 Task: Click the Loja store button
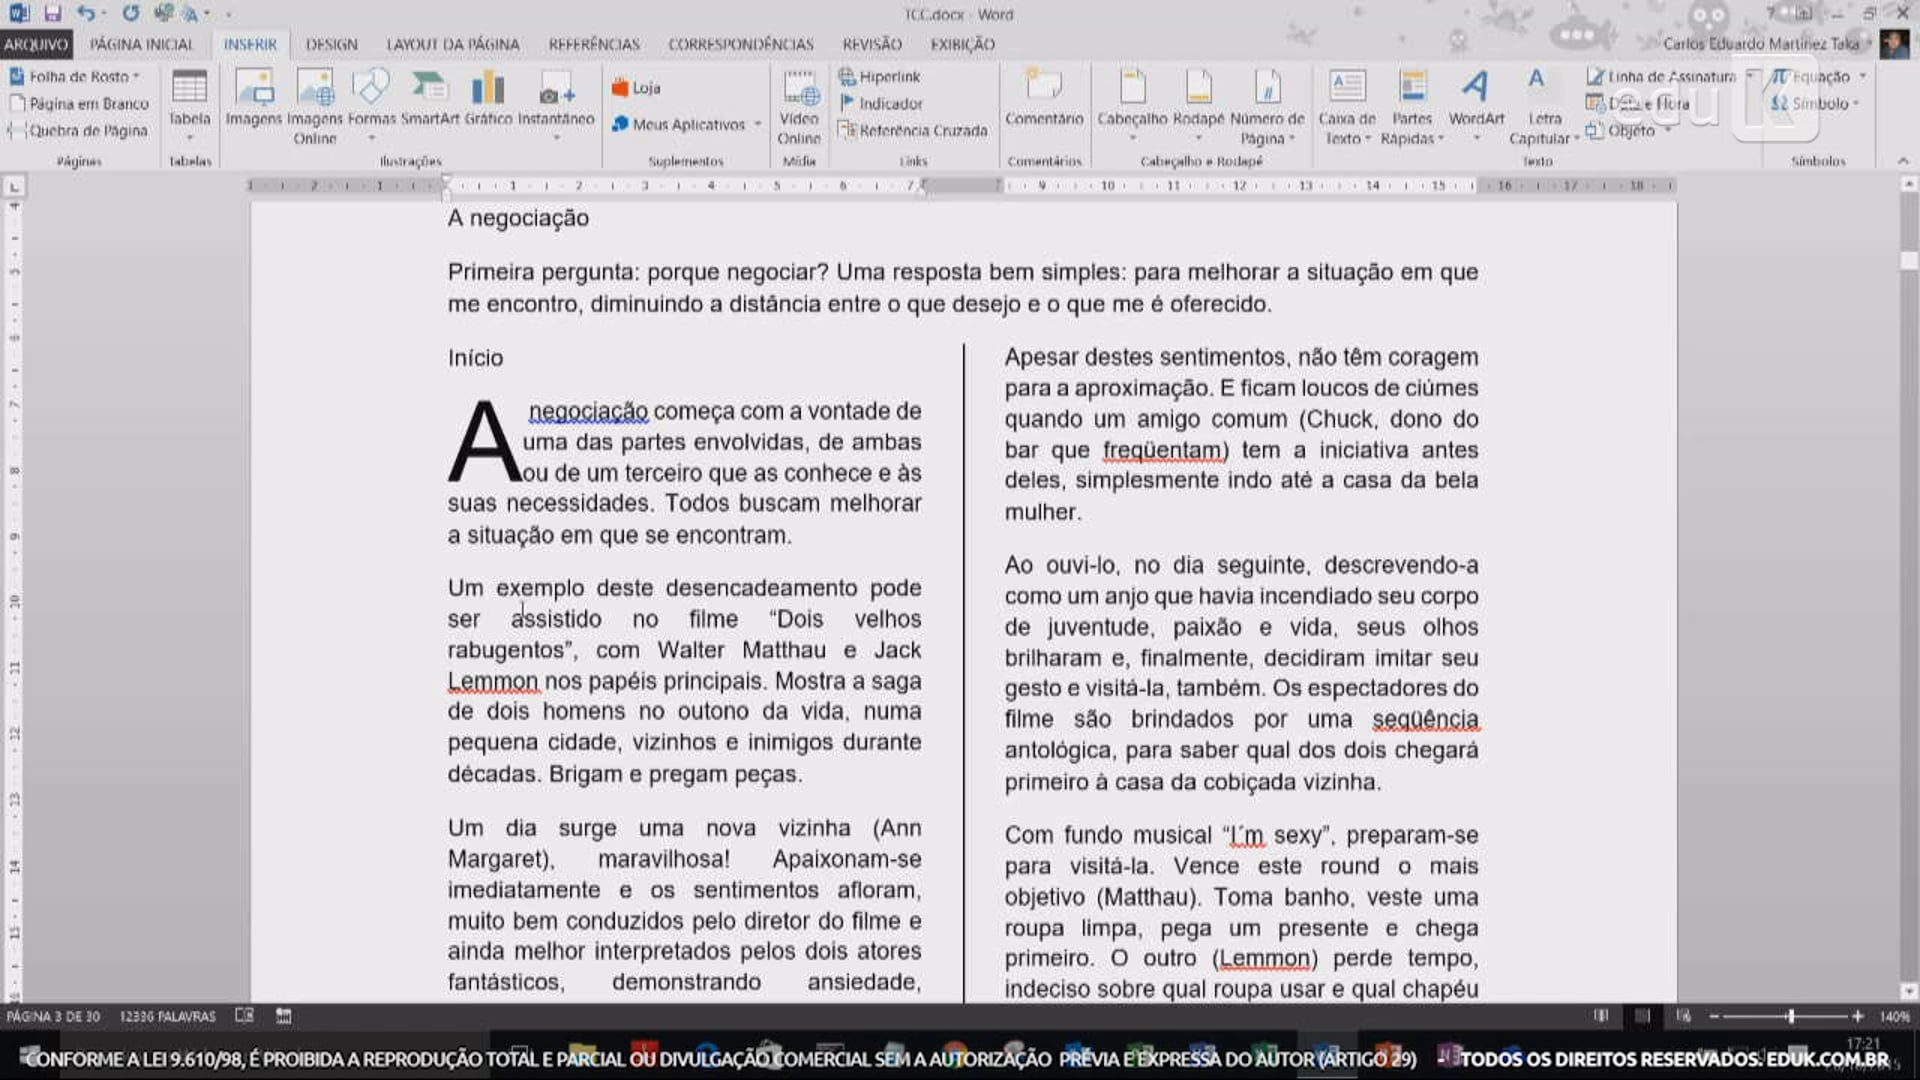(636, 88)
